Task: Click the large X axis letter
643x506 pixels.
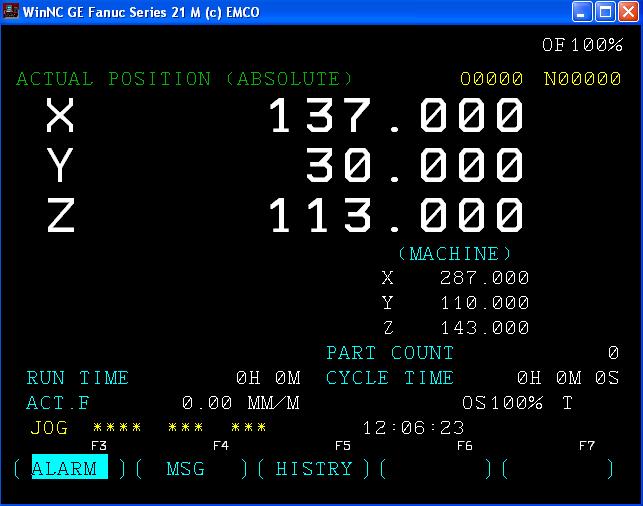Action: point(60,115)
